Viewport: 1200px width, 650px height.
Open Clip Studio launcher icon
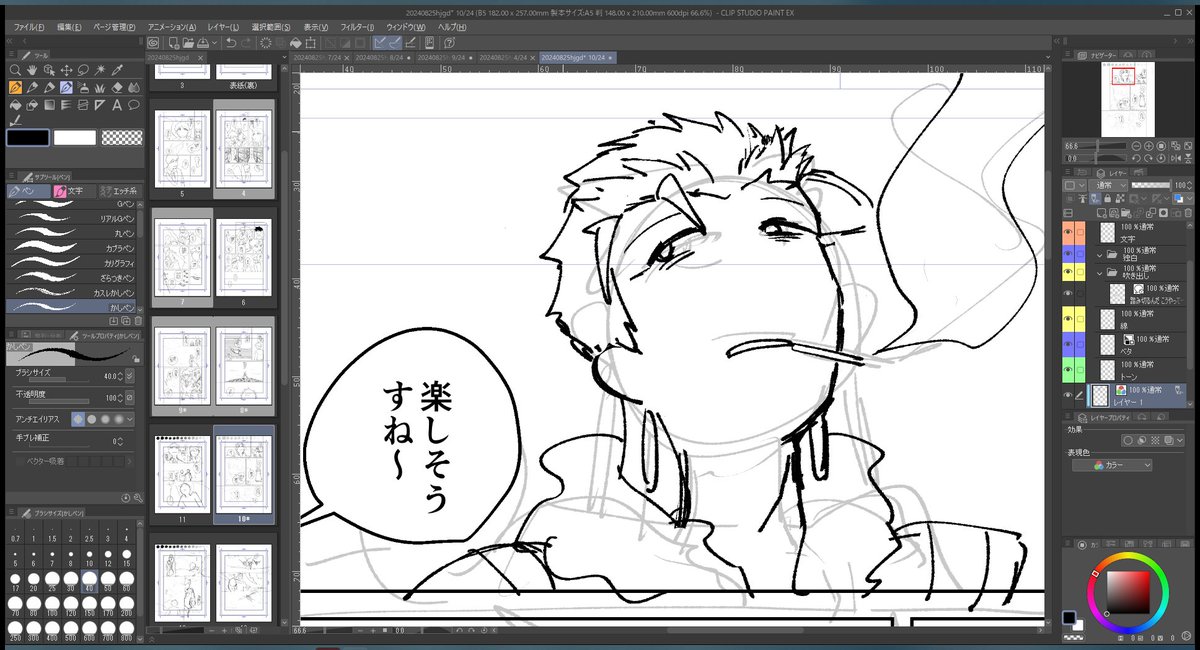click(x=153, y=43)
